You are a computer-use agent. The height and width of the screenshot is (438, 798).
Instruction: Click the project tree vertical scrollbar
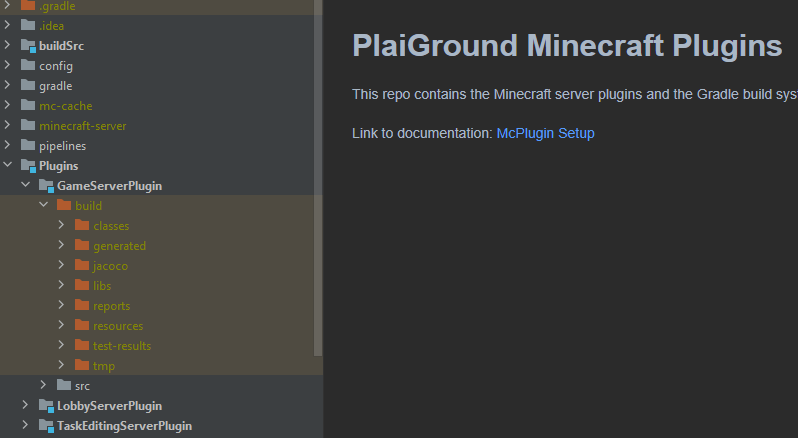pos(318,178)
